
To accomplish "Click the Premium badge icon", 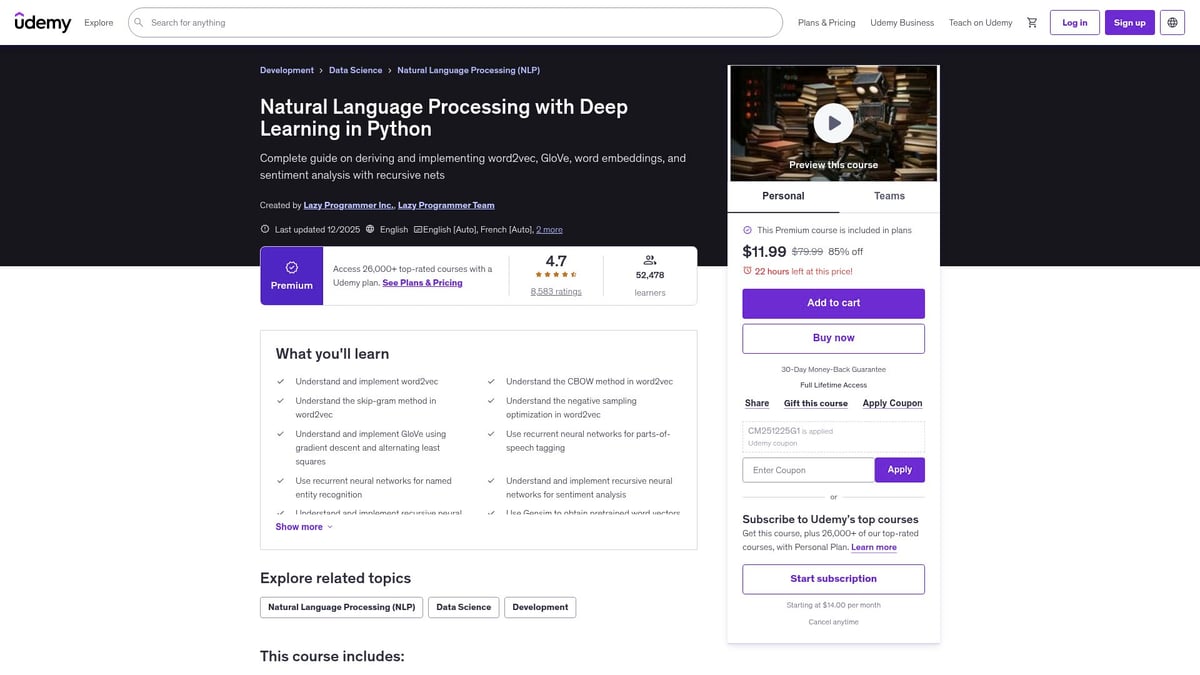I will tap(292, 267).
